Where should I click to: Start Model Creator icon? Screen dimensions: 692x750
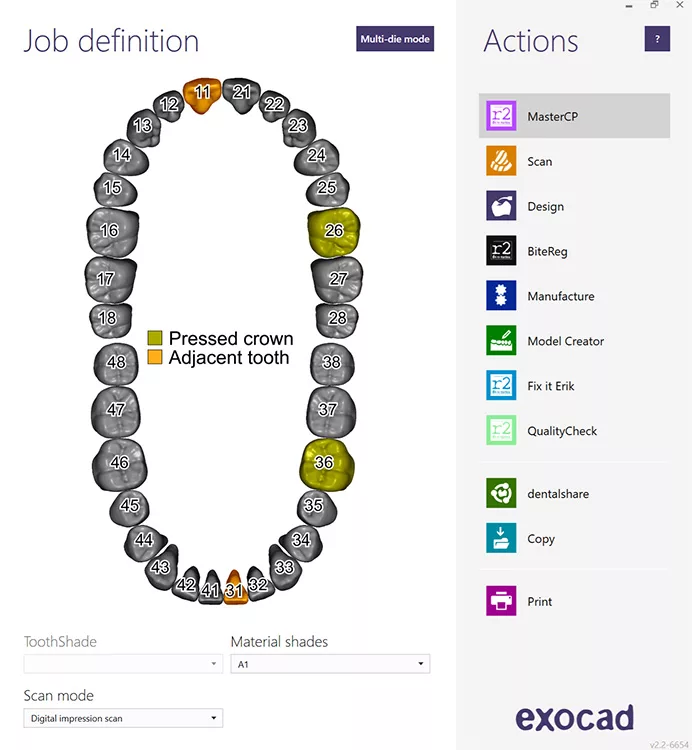tap(501, 341)
